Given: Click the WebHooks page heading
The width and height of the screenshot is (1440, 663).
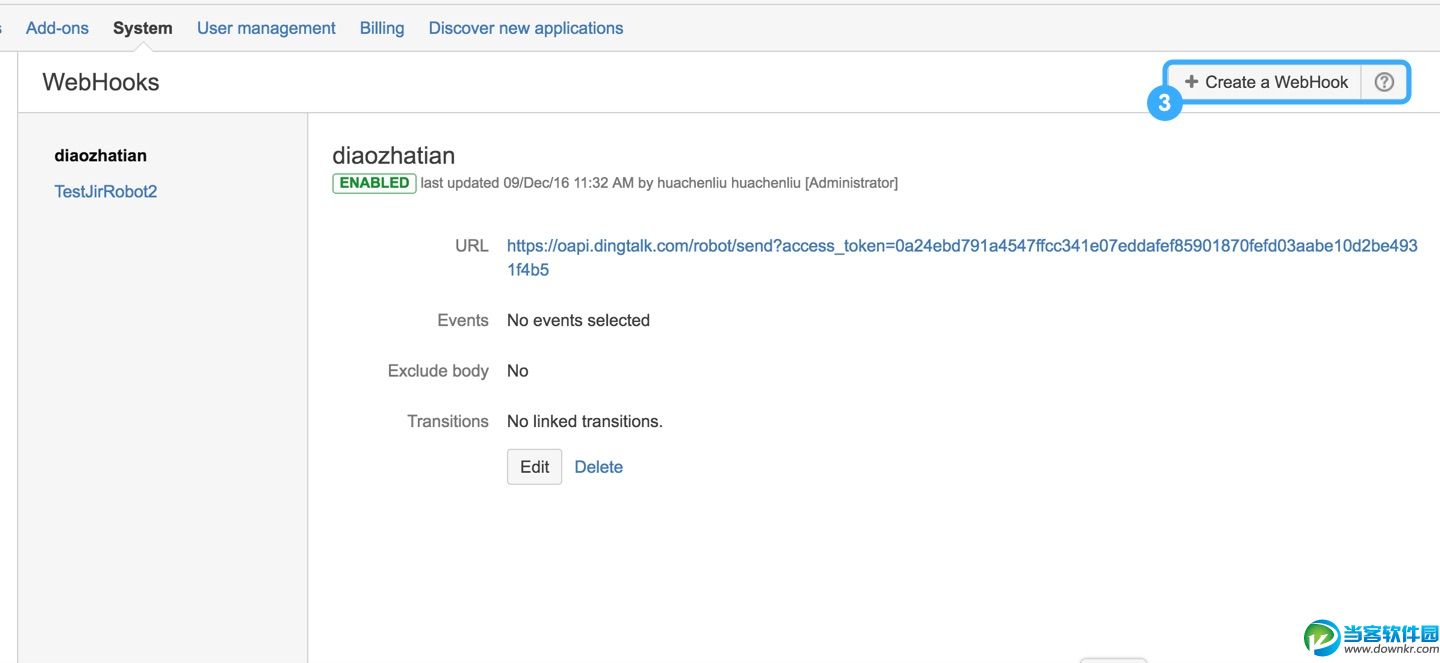Looking at the screenshot, I should pyautogui.click(x=101, y=82).
